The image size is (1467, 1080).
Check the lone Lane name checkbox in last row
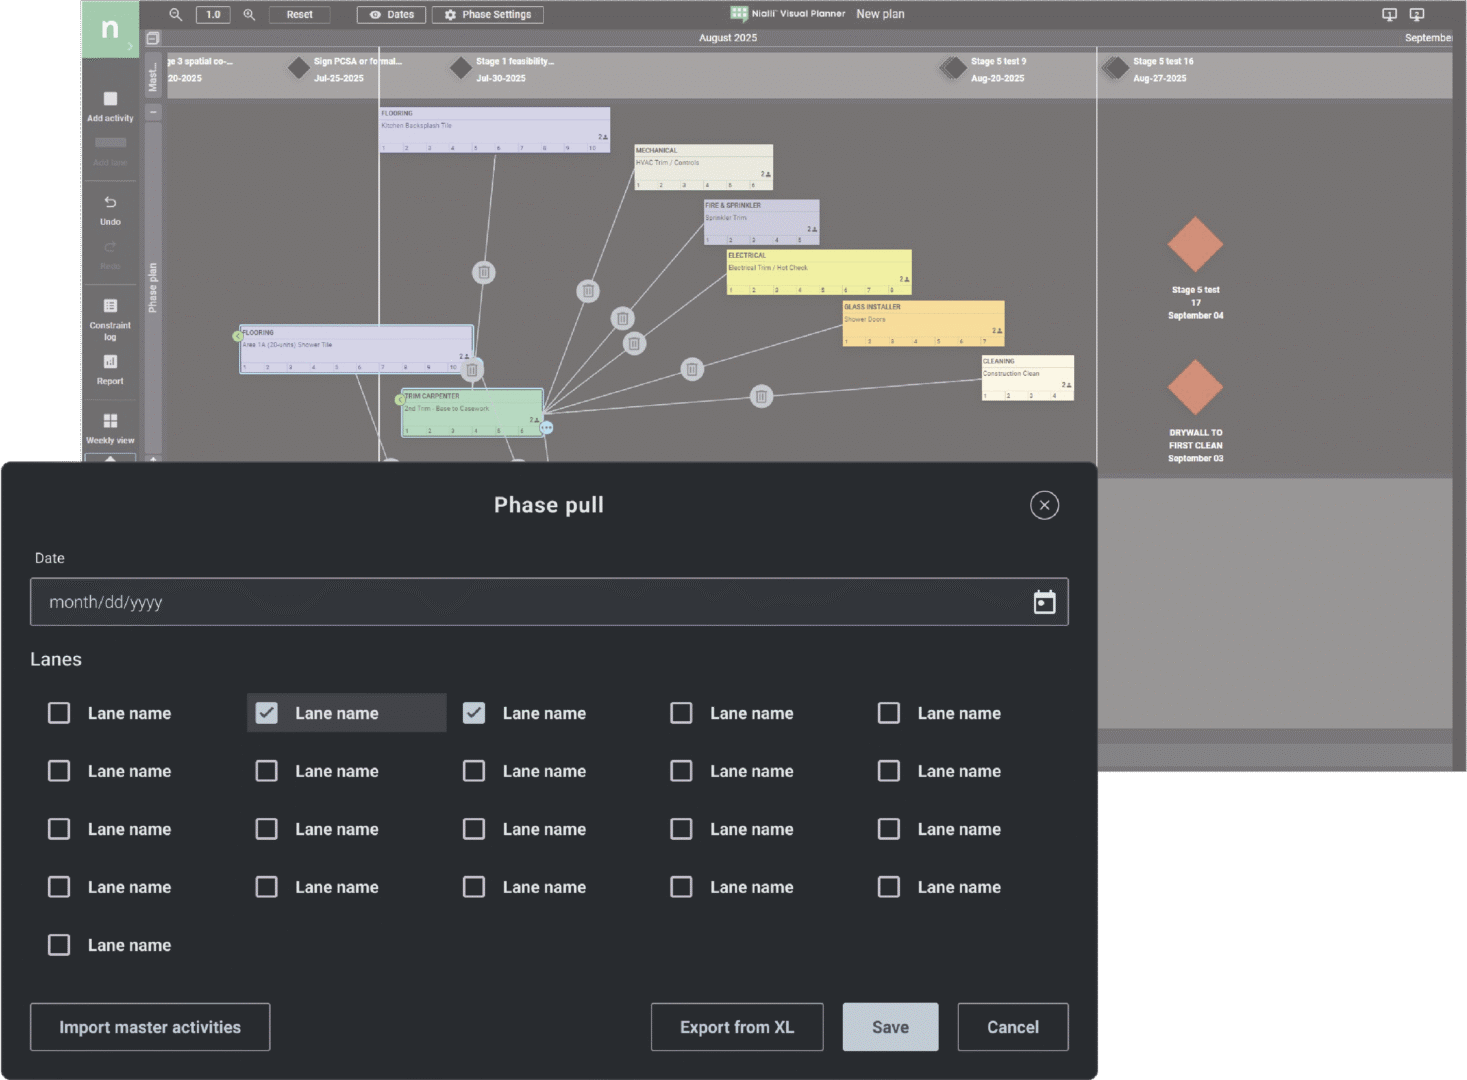pos(59,945)
